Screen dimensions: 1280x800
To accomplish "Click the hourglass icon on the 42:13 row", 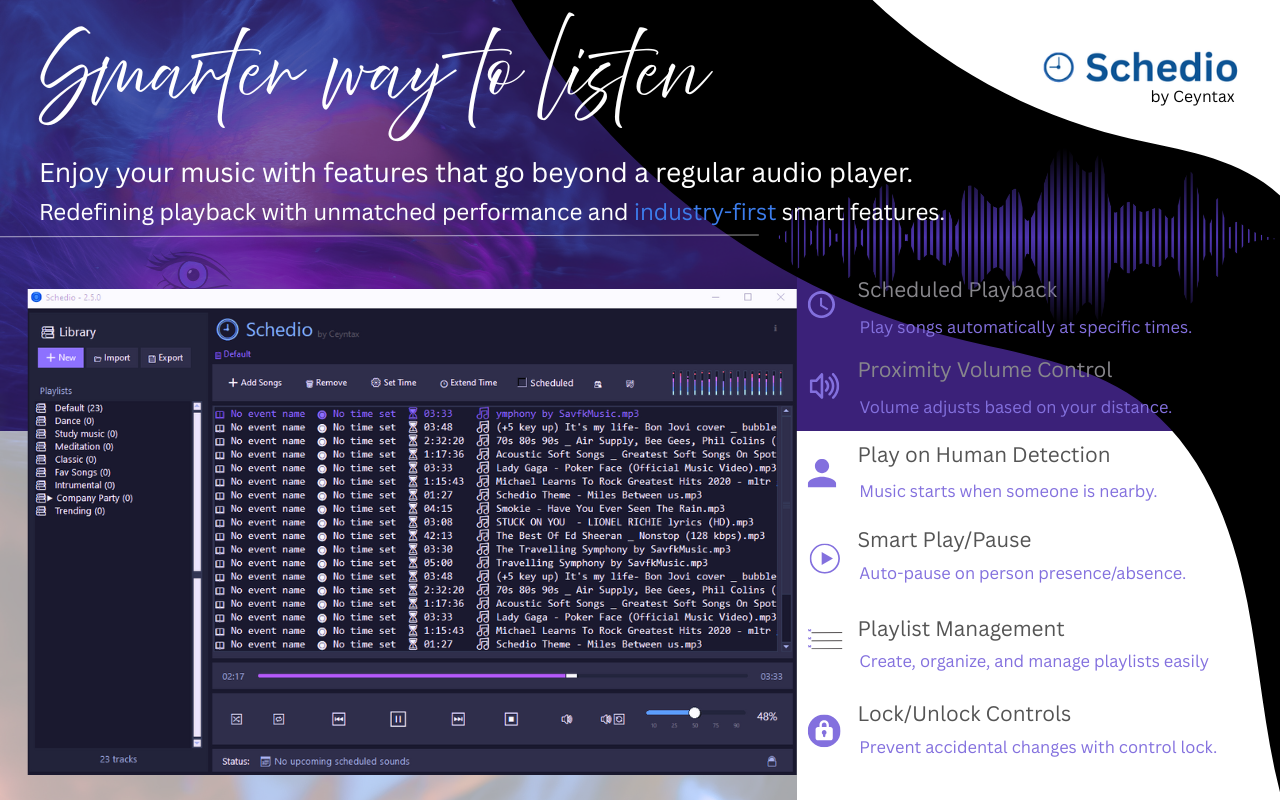I will [x=412, y=536].
